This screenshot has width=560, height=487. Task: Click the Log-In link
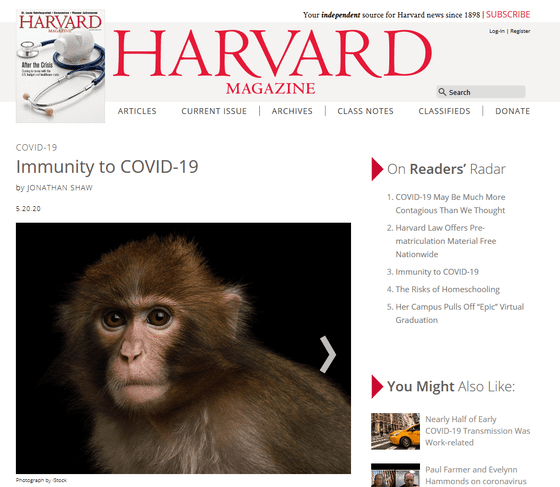497,31
